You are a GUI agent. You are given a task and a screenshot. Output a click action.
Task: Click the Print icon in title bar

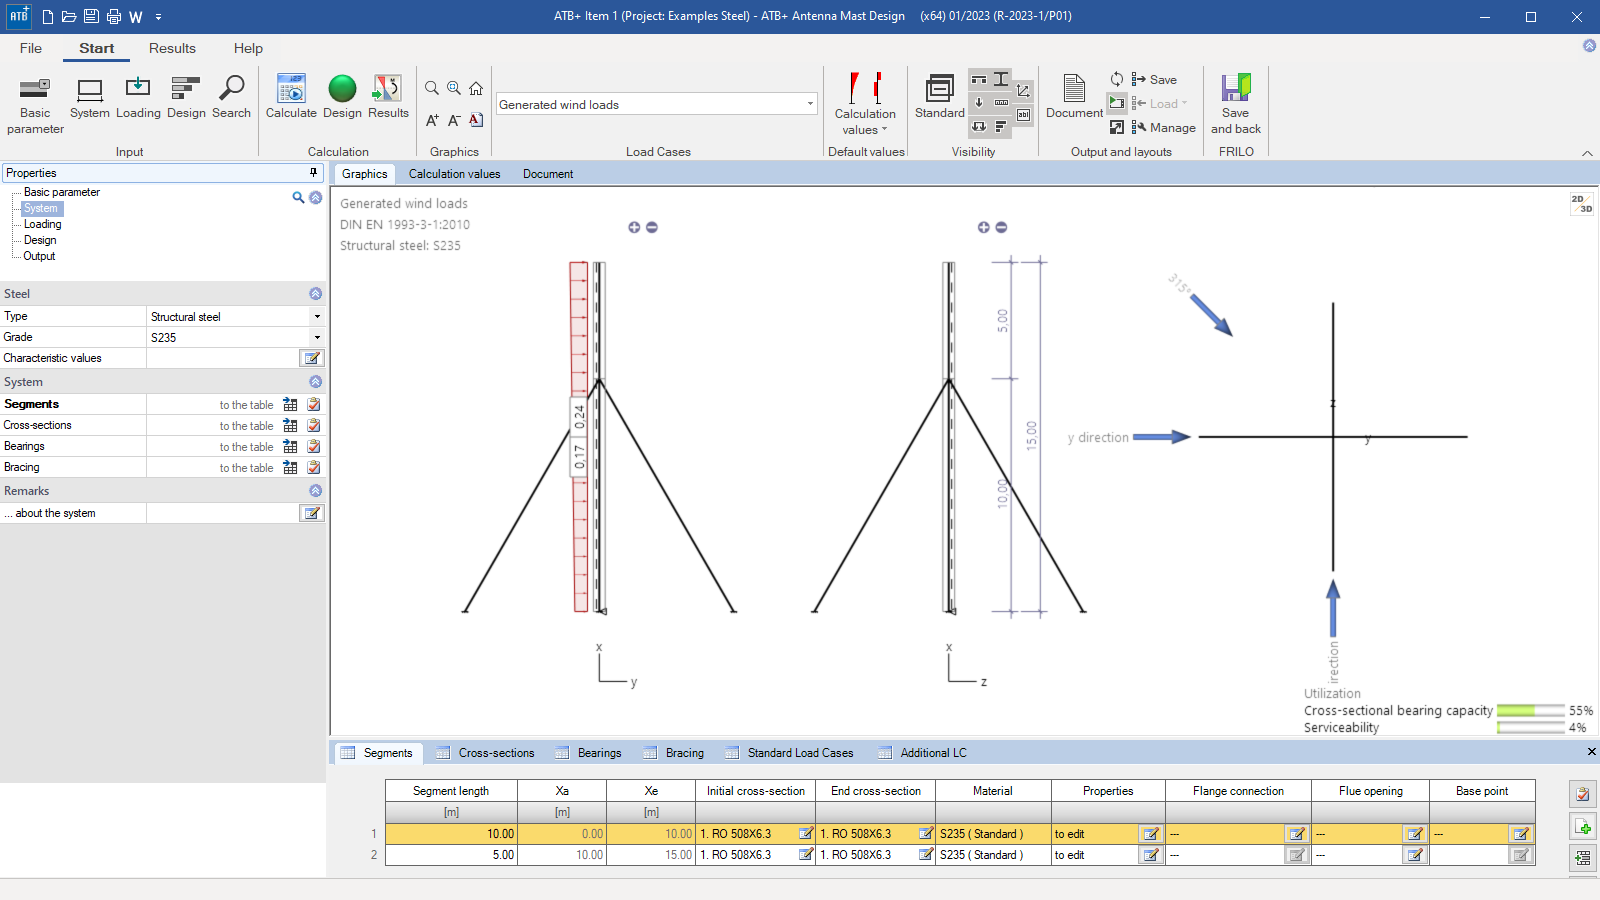pyautogui.click(x=114, y=16)
